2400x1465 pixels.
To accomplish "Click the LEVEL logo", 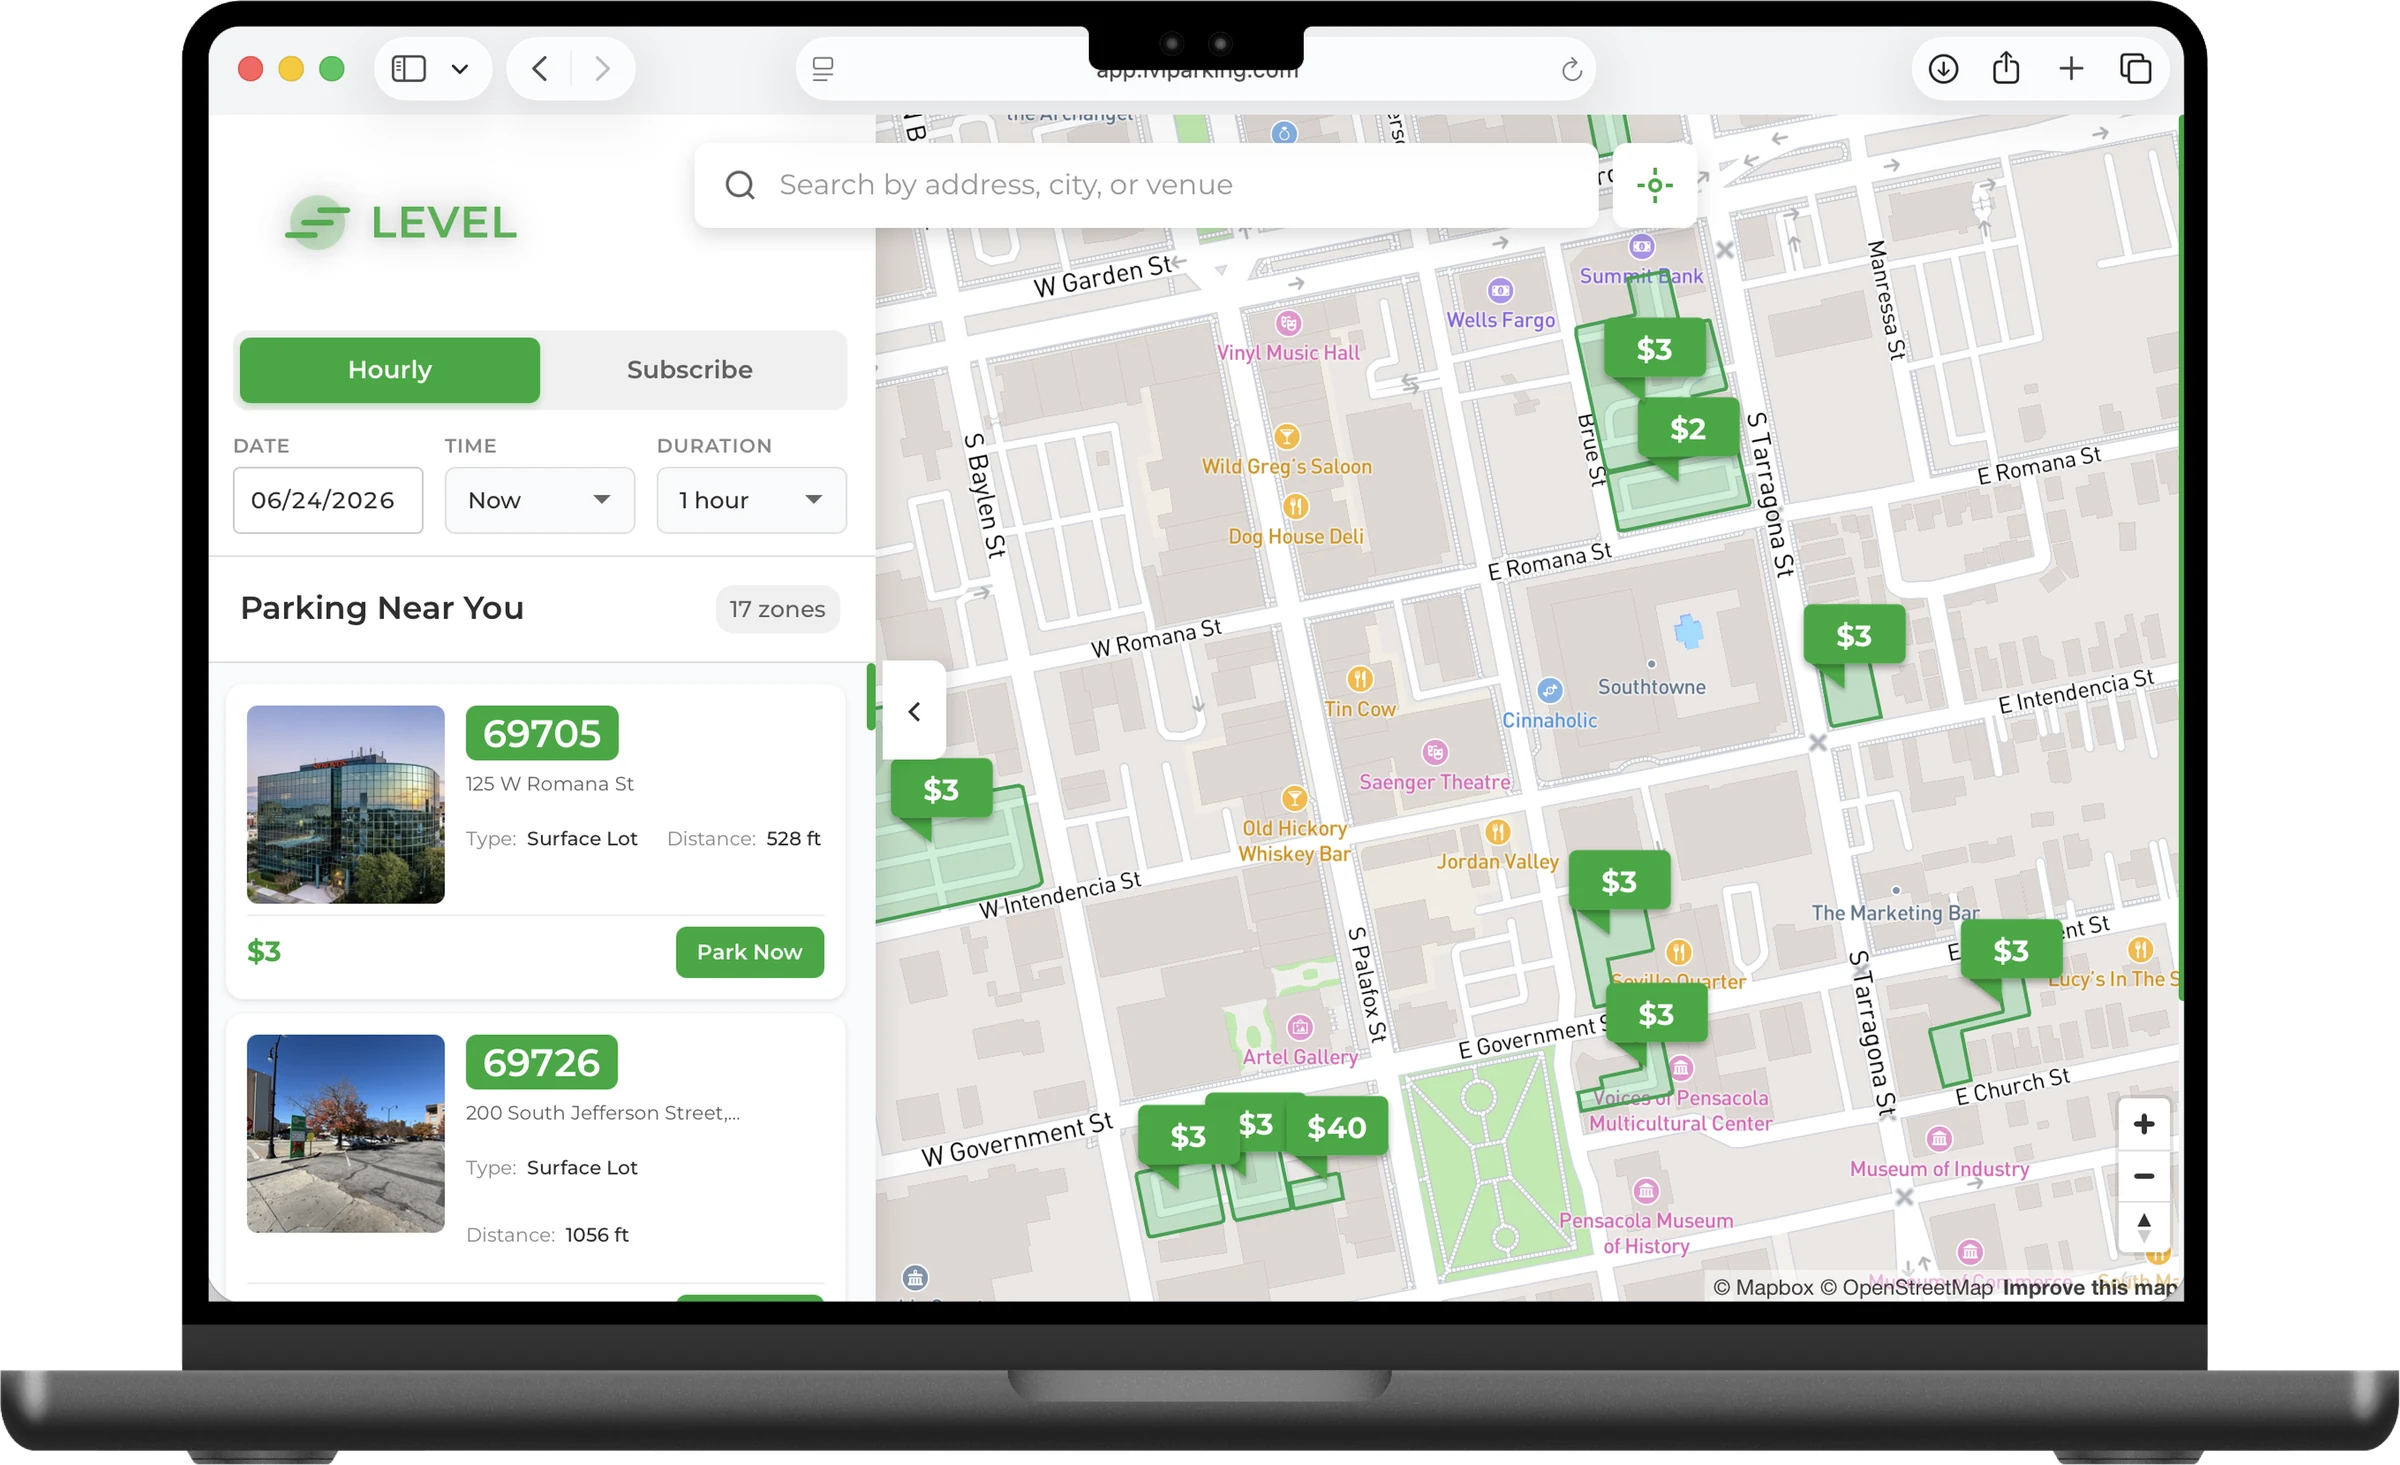I will (401, 222).
